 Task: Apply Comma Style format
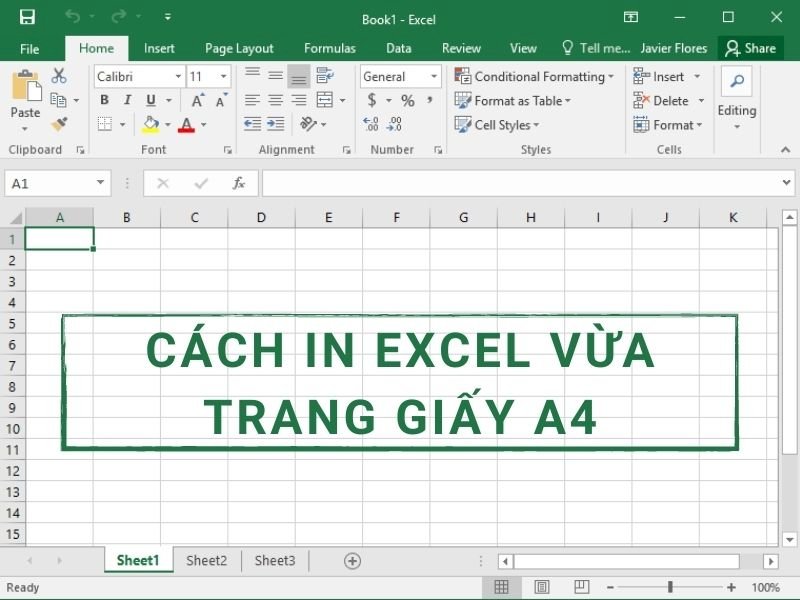(x=430, y=100)
